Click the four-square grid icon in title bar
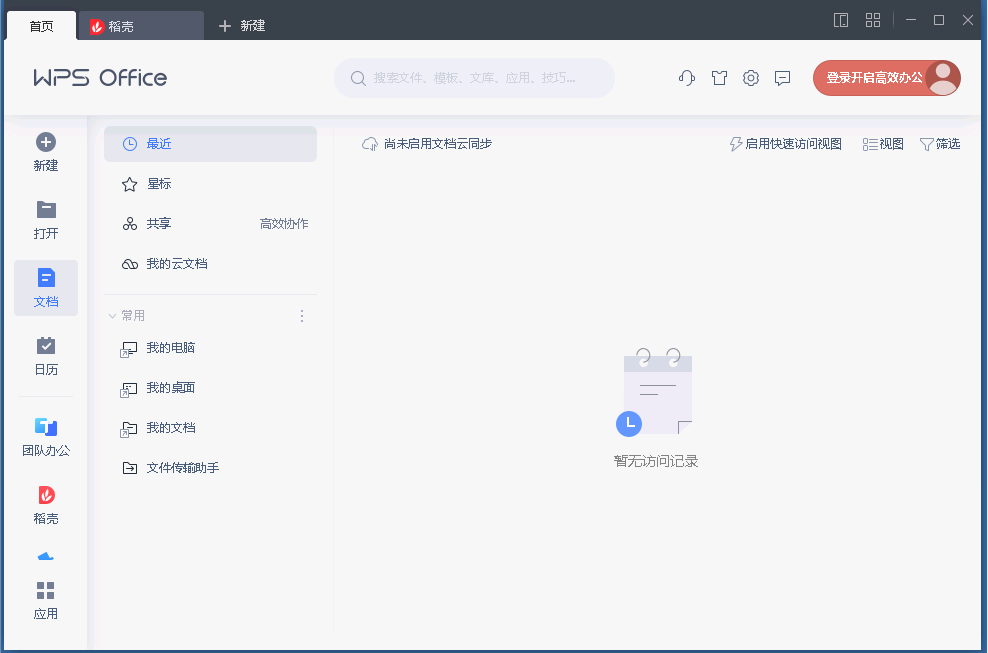Viewport: 988px width, 653px height. coord(873,20)
